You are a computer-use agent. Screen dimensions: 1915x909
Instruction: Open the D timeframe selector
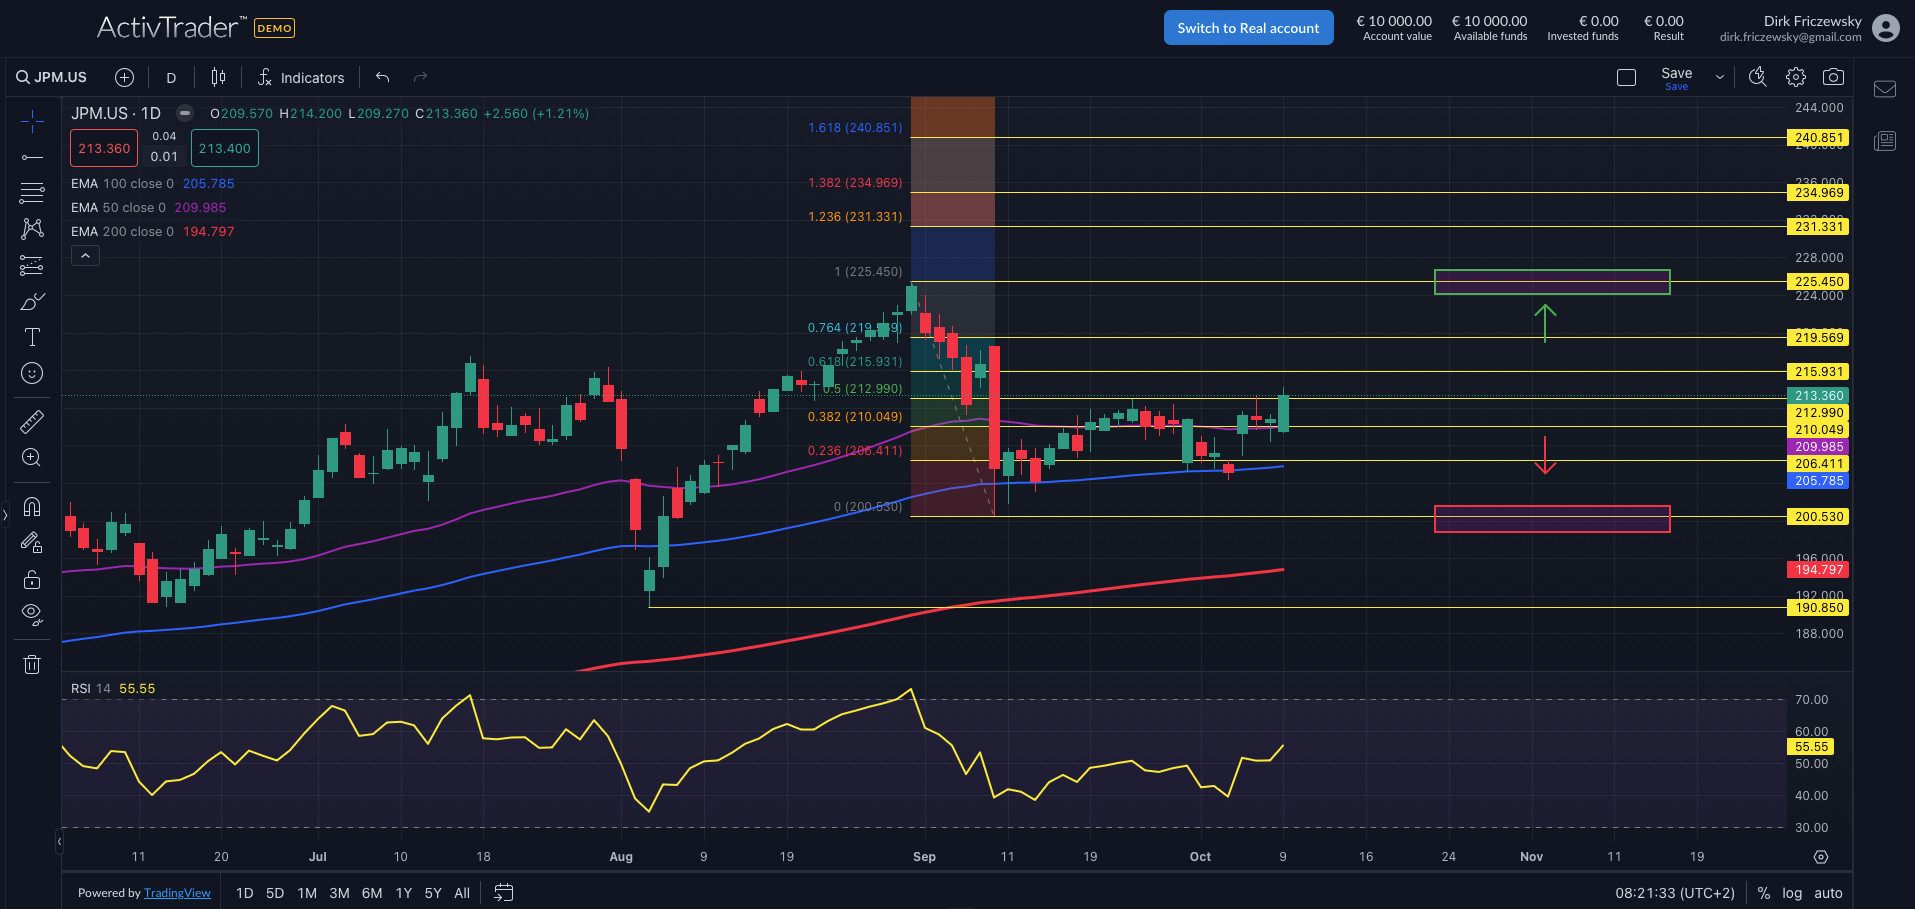170,77
